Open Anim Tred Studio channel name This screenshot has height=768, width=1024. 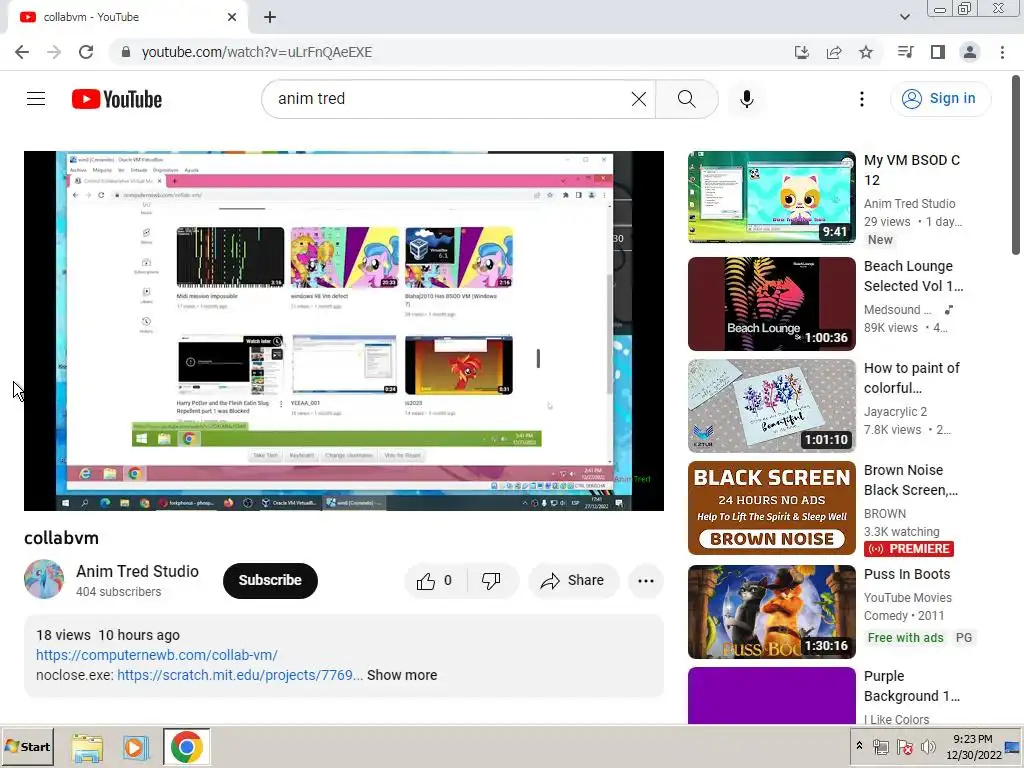tap(137, 571)
